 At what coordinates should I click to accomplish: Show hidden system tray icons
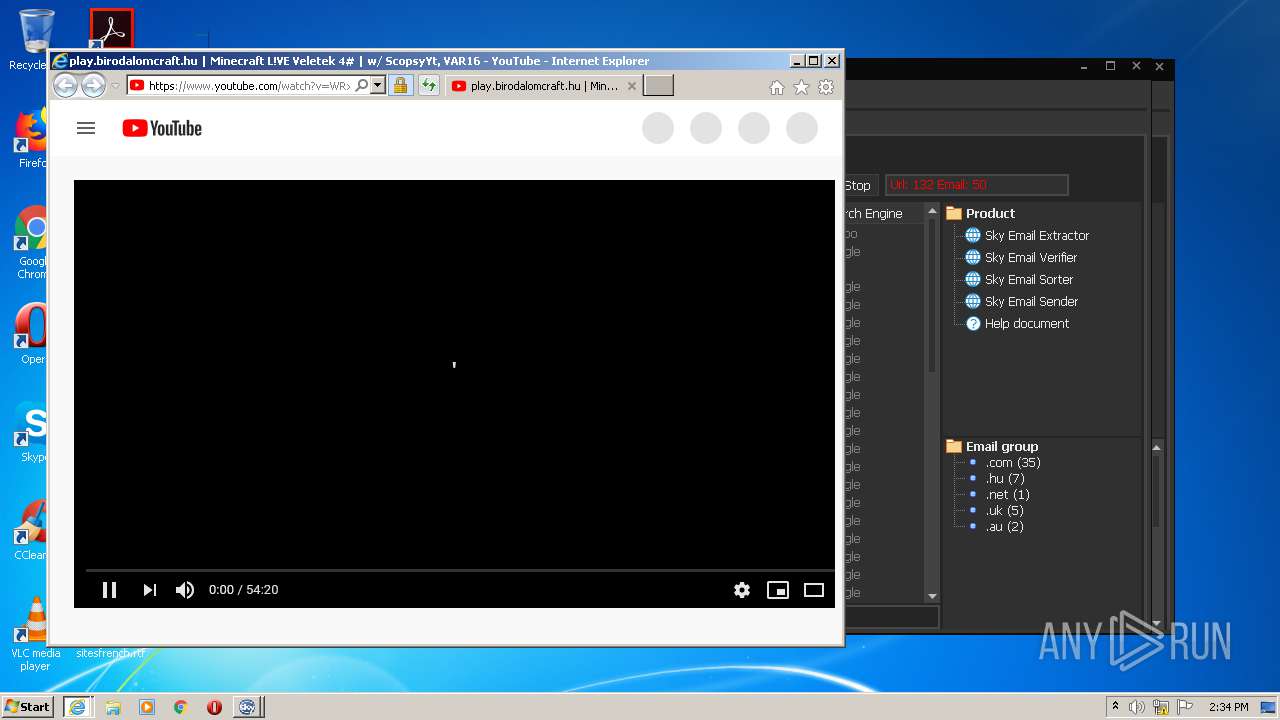[x=1116, y=707]
